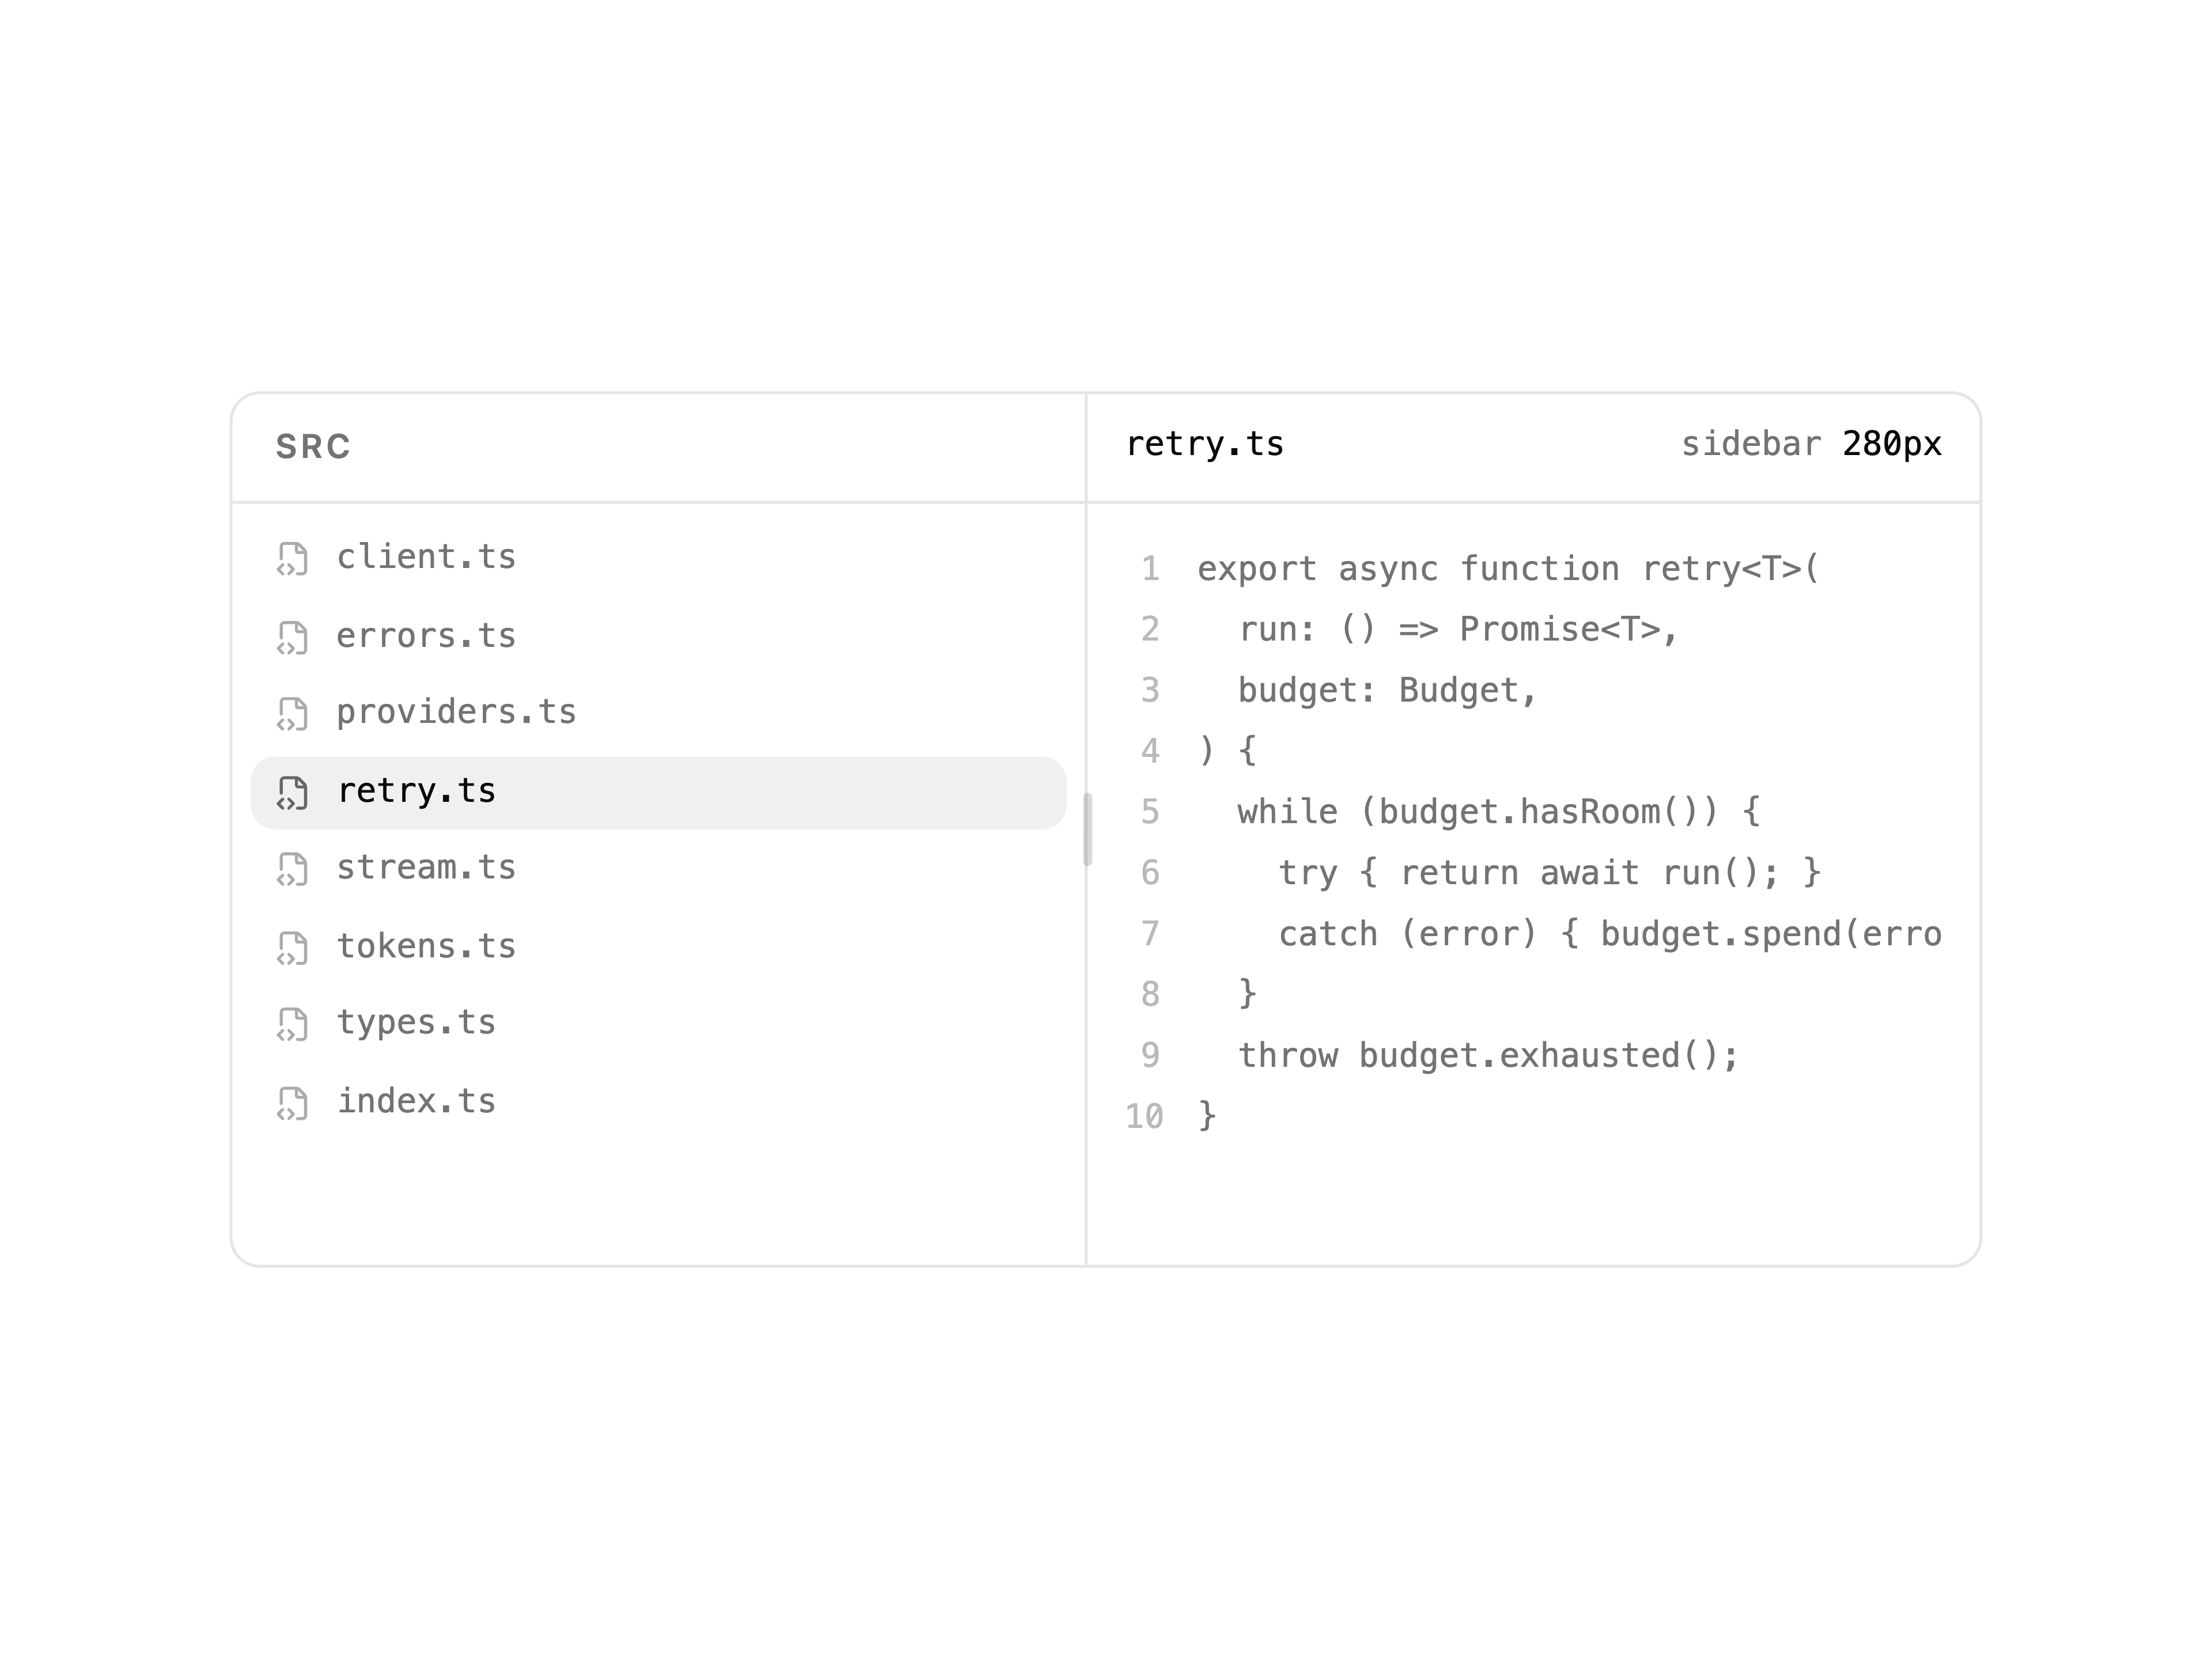Open the index.ts file
The height and width of the screenshot is (1659, 2212).
click(658, 1101)
